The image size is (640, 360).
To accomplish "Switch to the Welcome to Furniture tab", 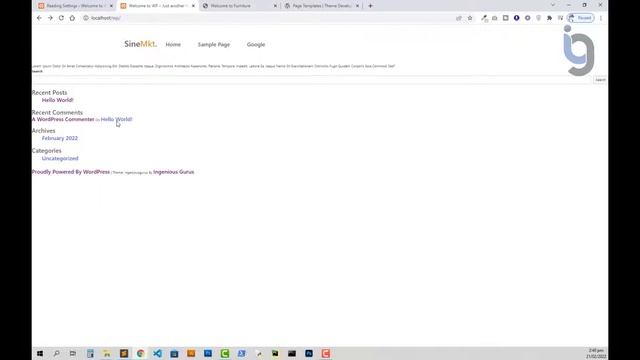I will [x=240, y=6].
